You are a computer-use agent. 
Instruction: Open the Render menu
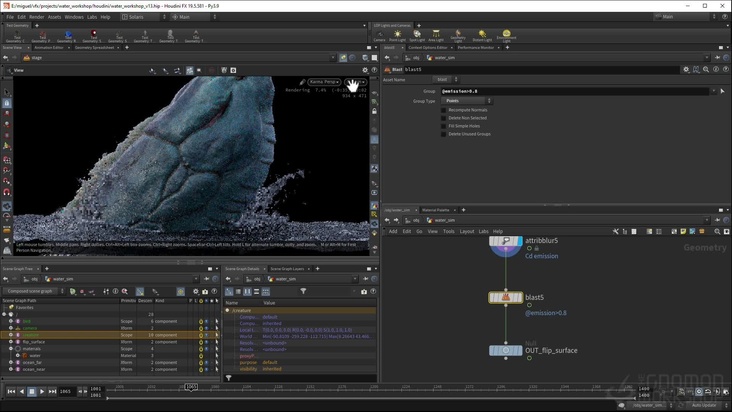pyautogui.click(x=36, y=17)
